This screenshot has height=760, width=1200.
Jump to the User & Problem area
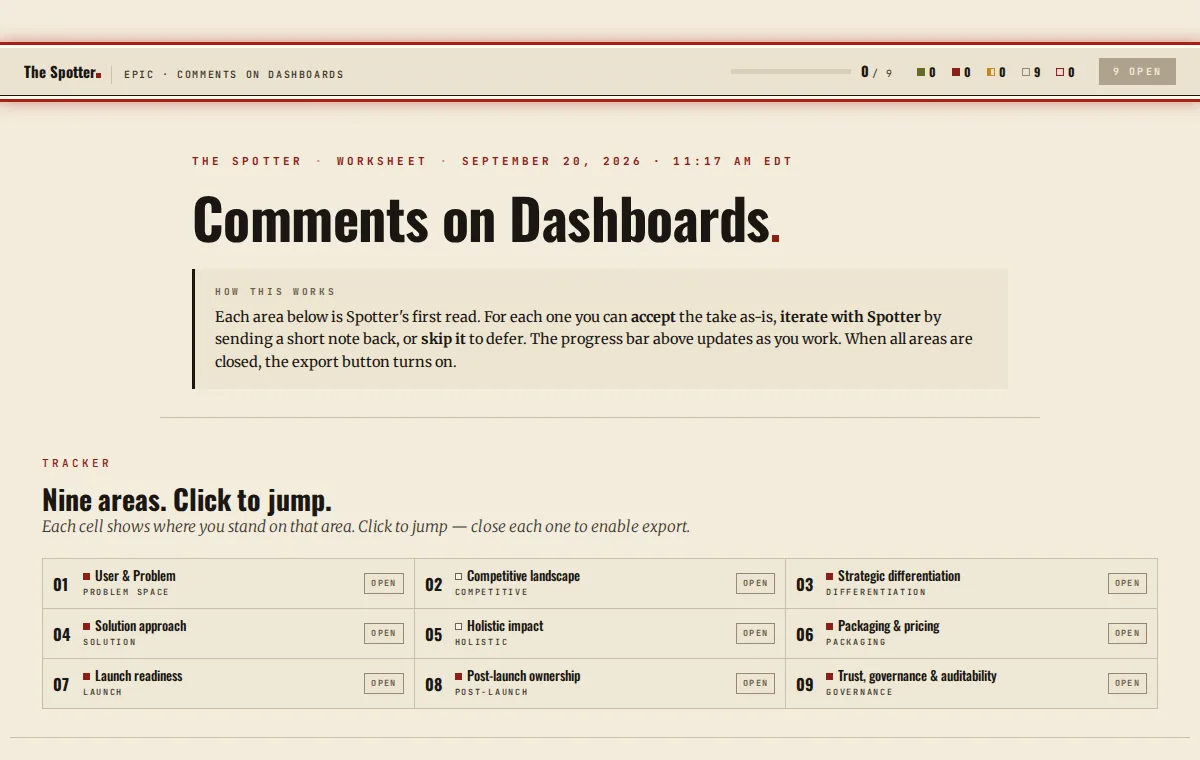point(228,584)
